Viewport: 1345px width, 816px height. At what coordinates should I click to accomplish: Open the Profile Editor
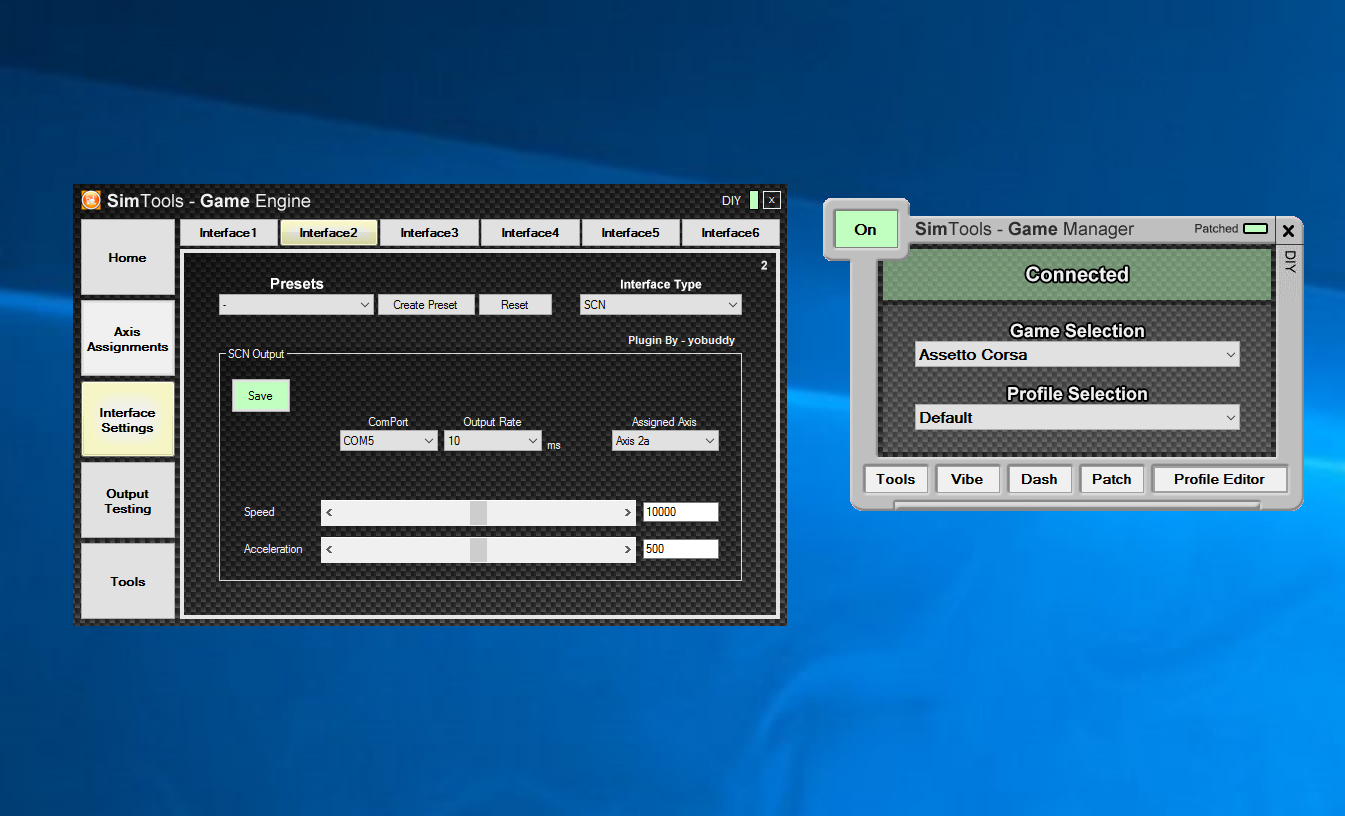point(1219,479)
